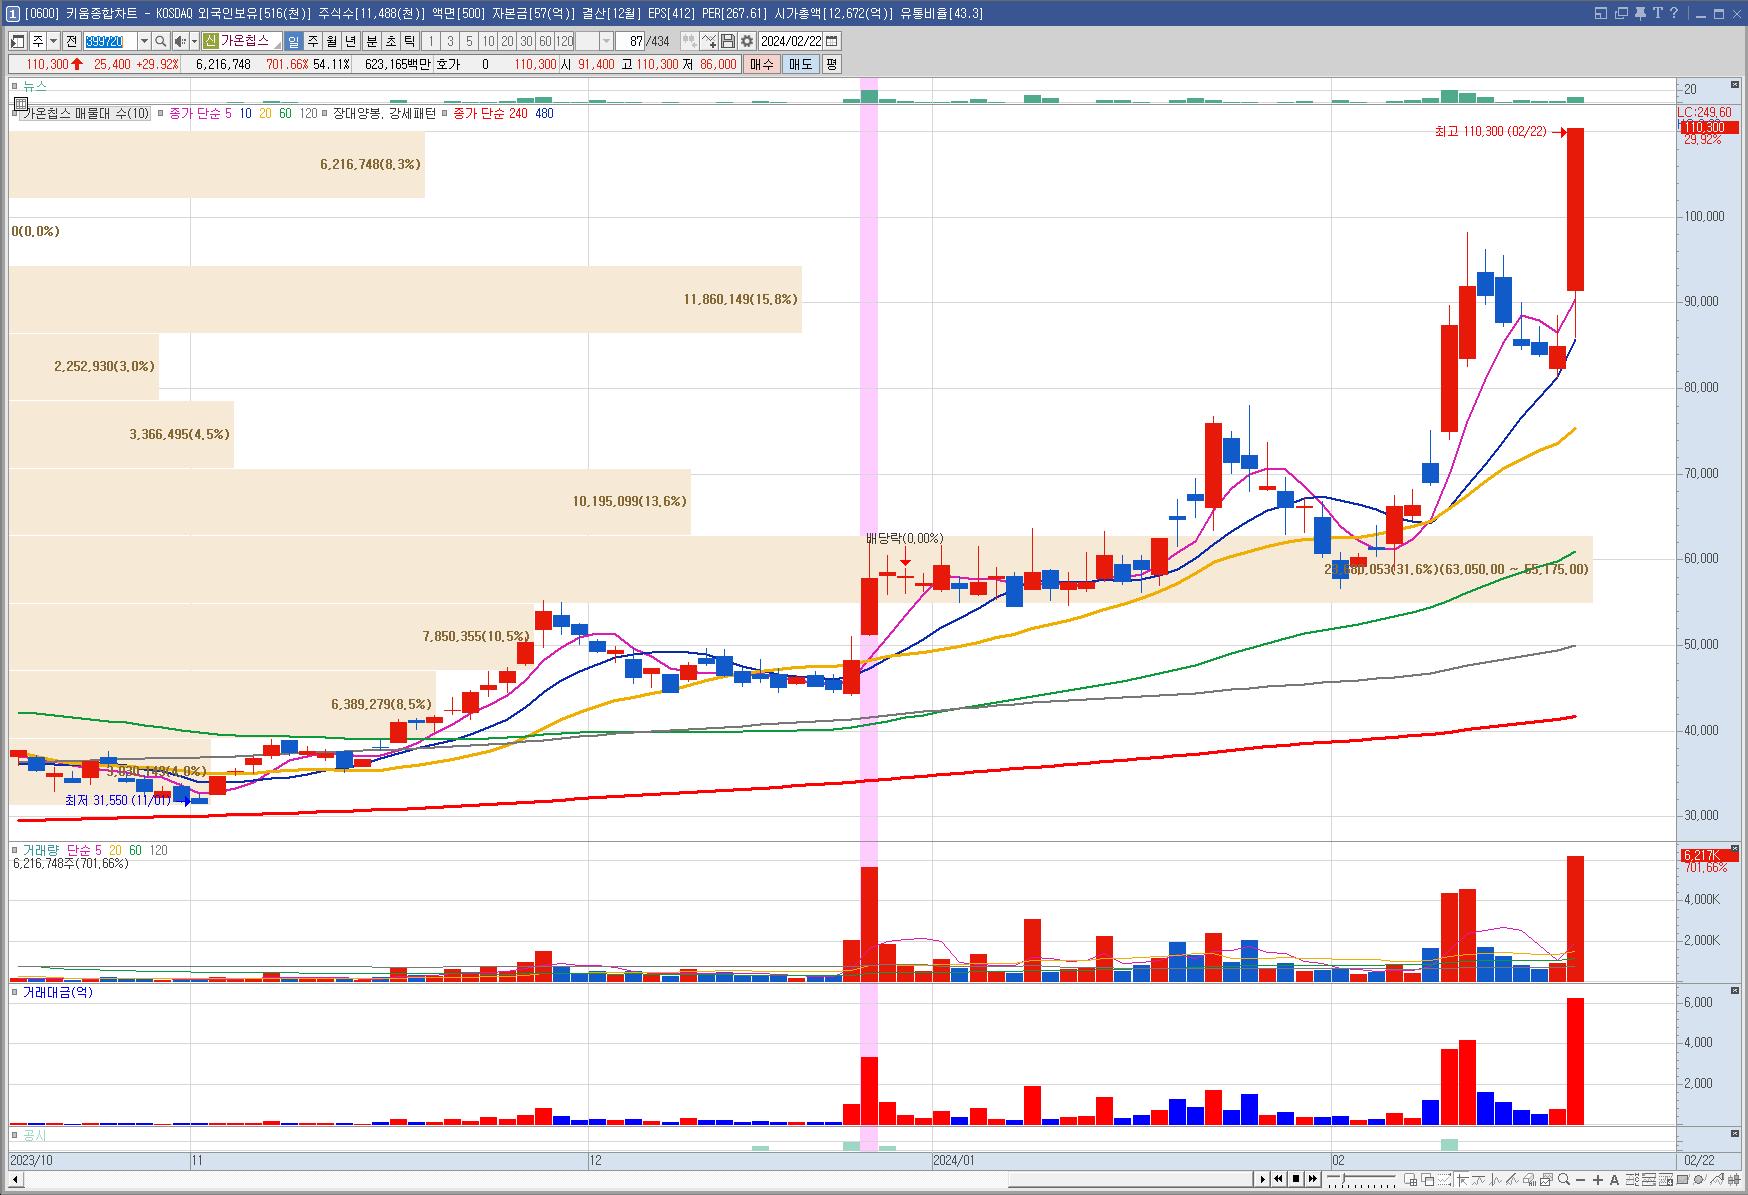Click the small grid icon at chart top-left
This screenshot has height=1195, width=1748.
click(x=20, y=103)
